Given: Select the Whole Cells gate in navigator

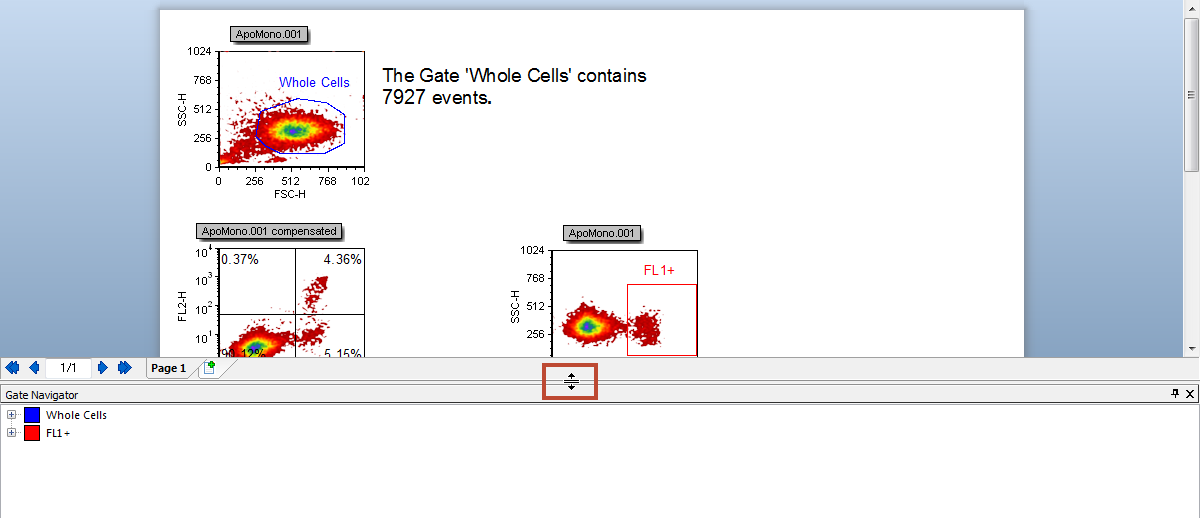Looking at the screenshot, I should pos(76,415).
